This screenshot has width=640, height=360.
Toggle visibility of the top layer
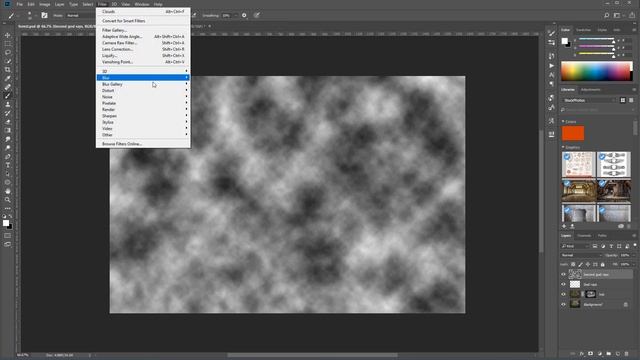click(x=564, y=275)
